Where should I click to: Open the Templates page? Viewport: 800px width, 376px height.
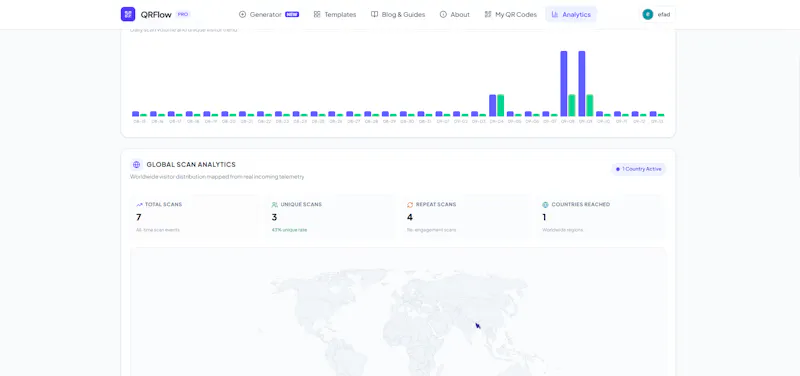(335, 14)
